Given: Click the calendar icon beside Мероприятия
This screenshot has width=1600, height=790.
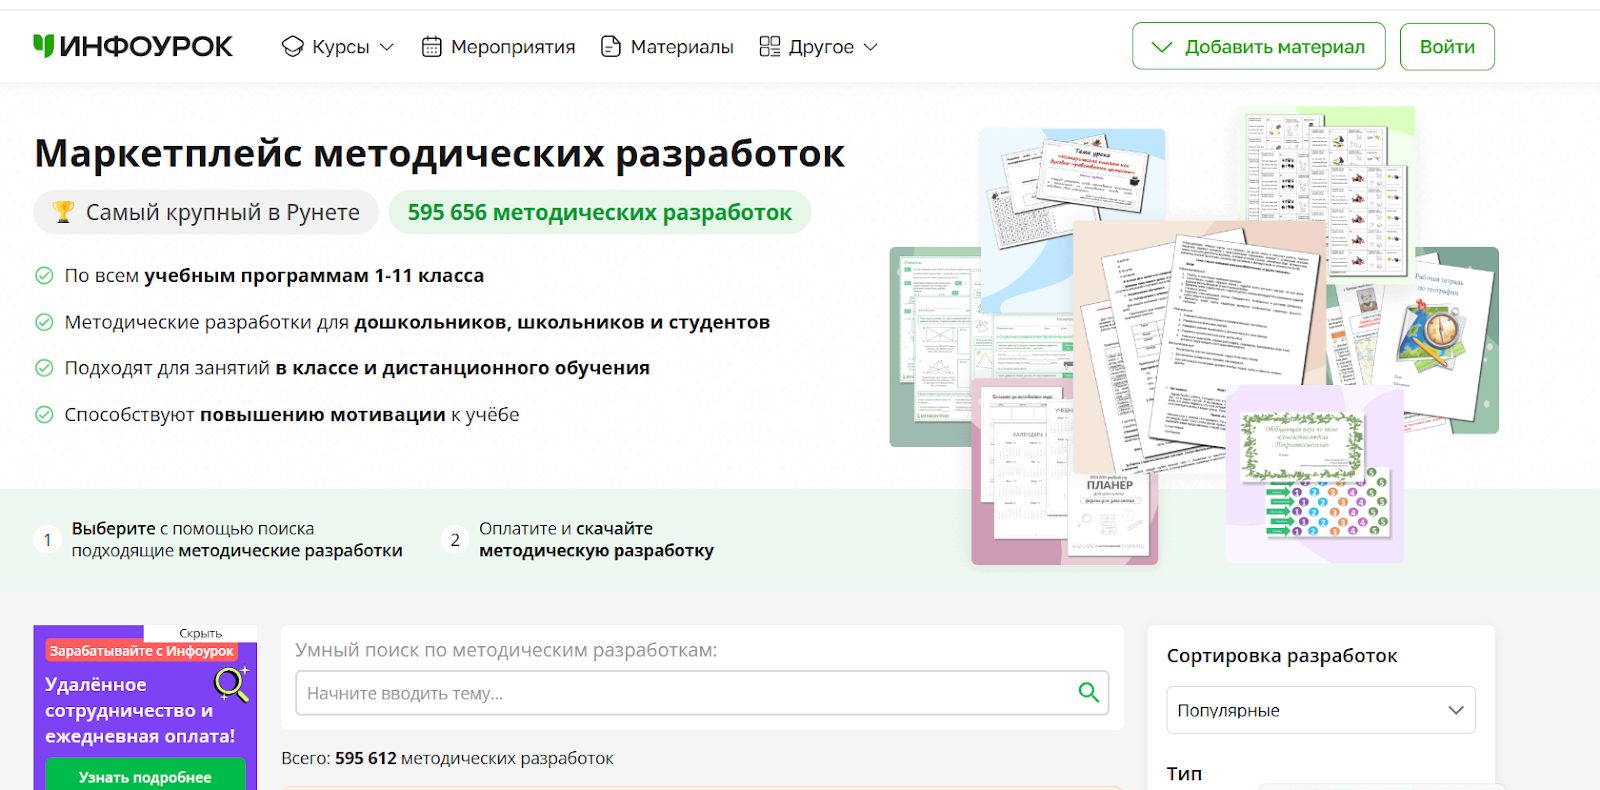Looking at the screenshot, I should point(431,47).
